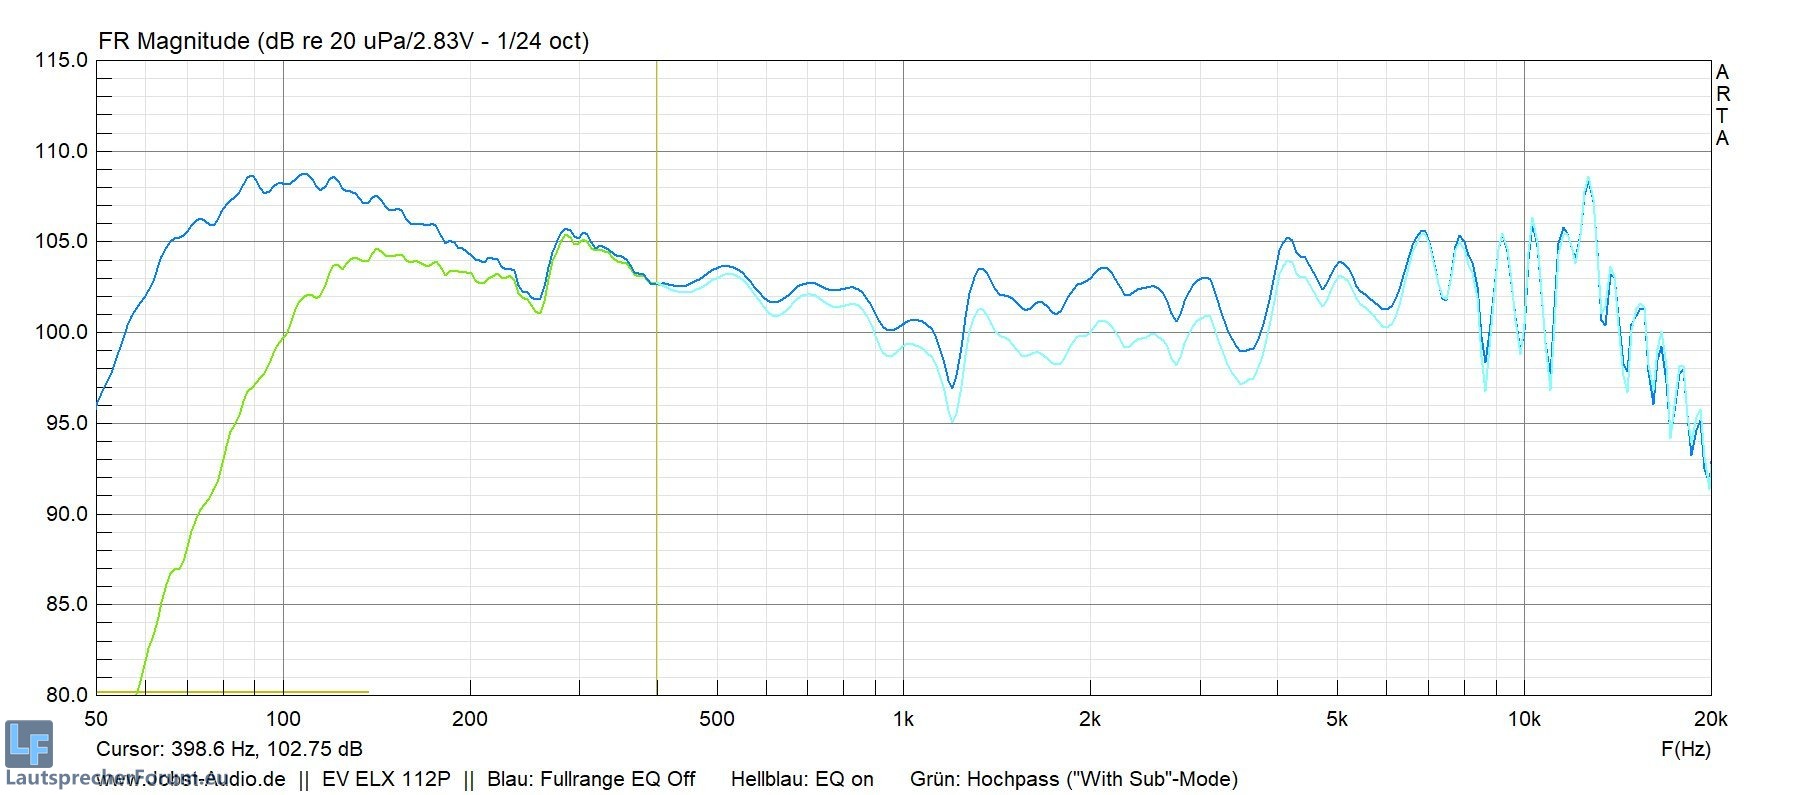Click the 80.0 dB y-axis label

62,695
